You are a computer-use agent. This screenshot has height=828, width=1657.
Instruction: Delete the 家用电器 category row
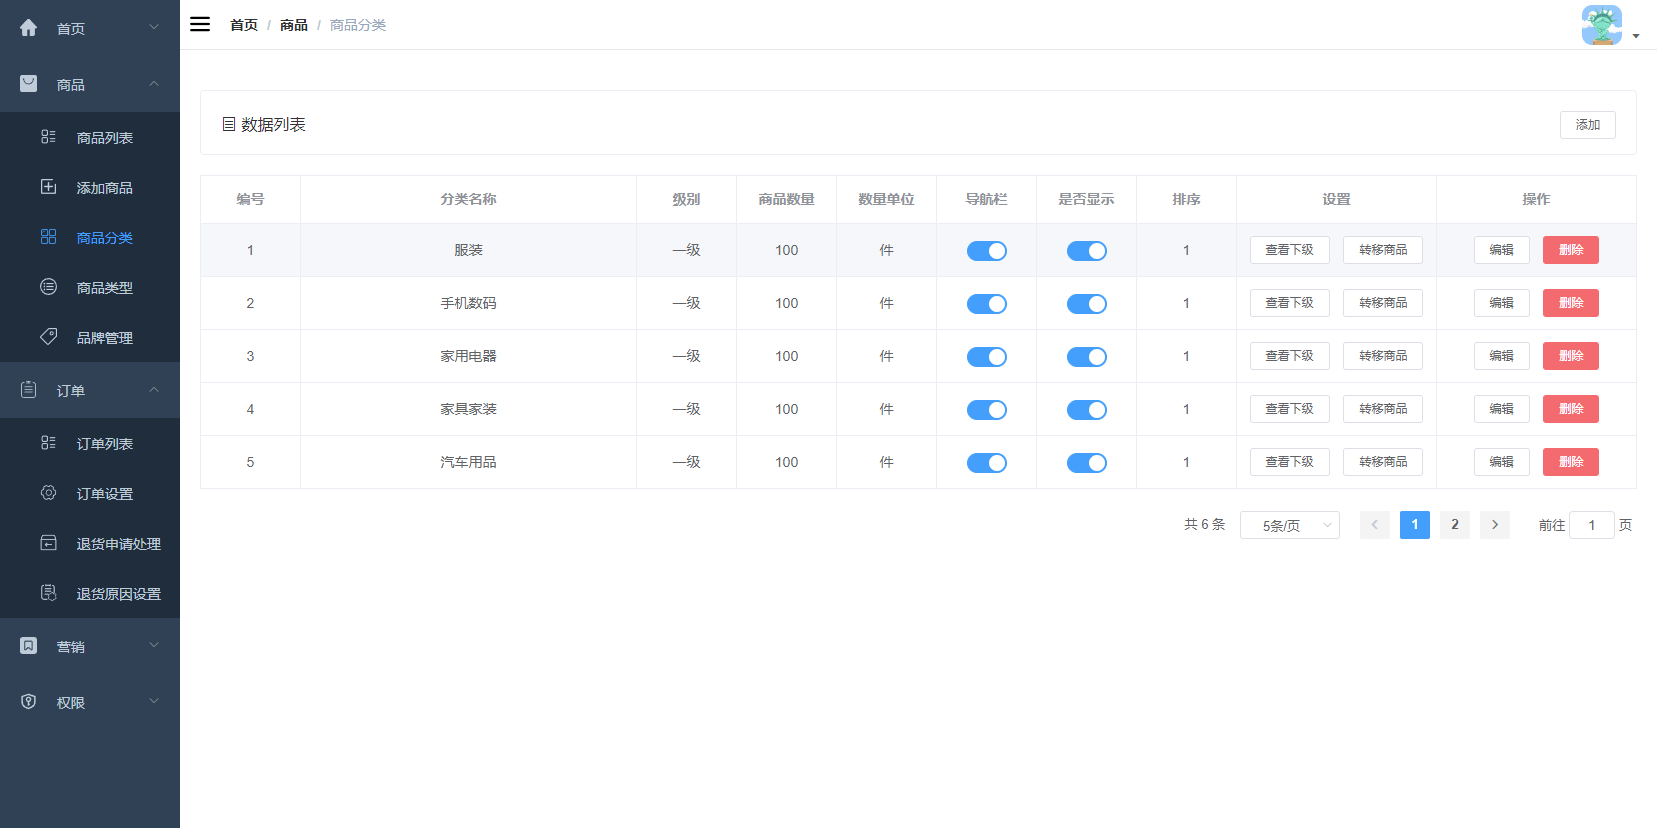[x=1570, y=356]
